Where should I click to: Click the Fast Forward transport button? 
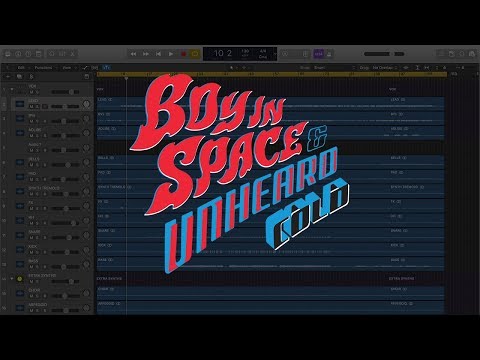point(146,54)
